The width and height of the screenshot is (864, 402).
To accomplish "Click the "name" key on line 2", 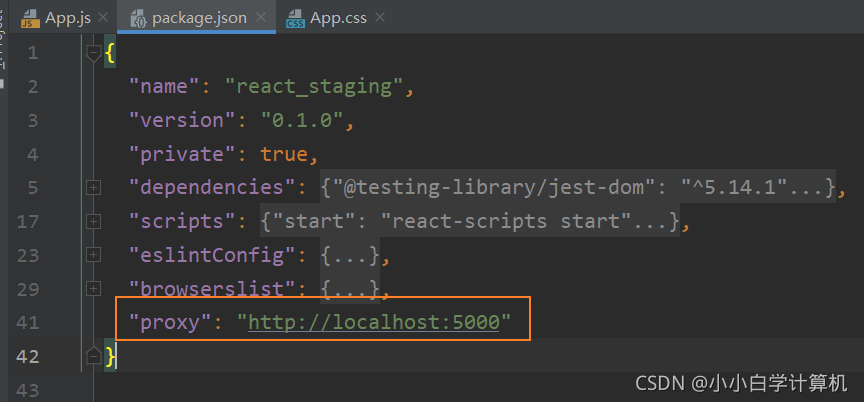I will 164,86.
